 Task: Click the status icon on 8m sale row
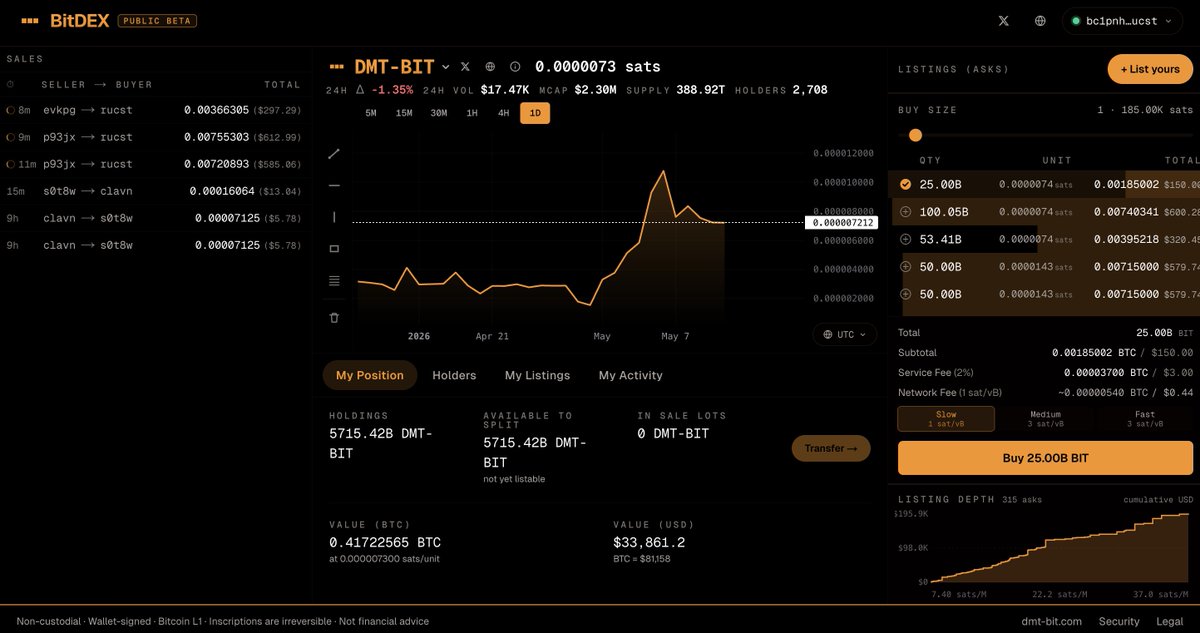point(10,110)
